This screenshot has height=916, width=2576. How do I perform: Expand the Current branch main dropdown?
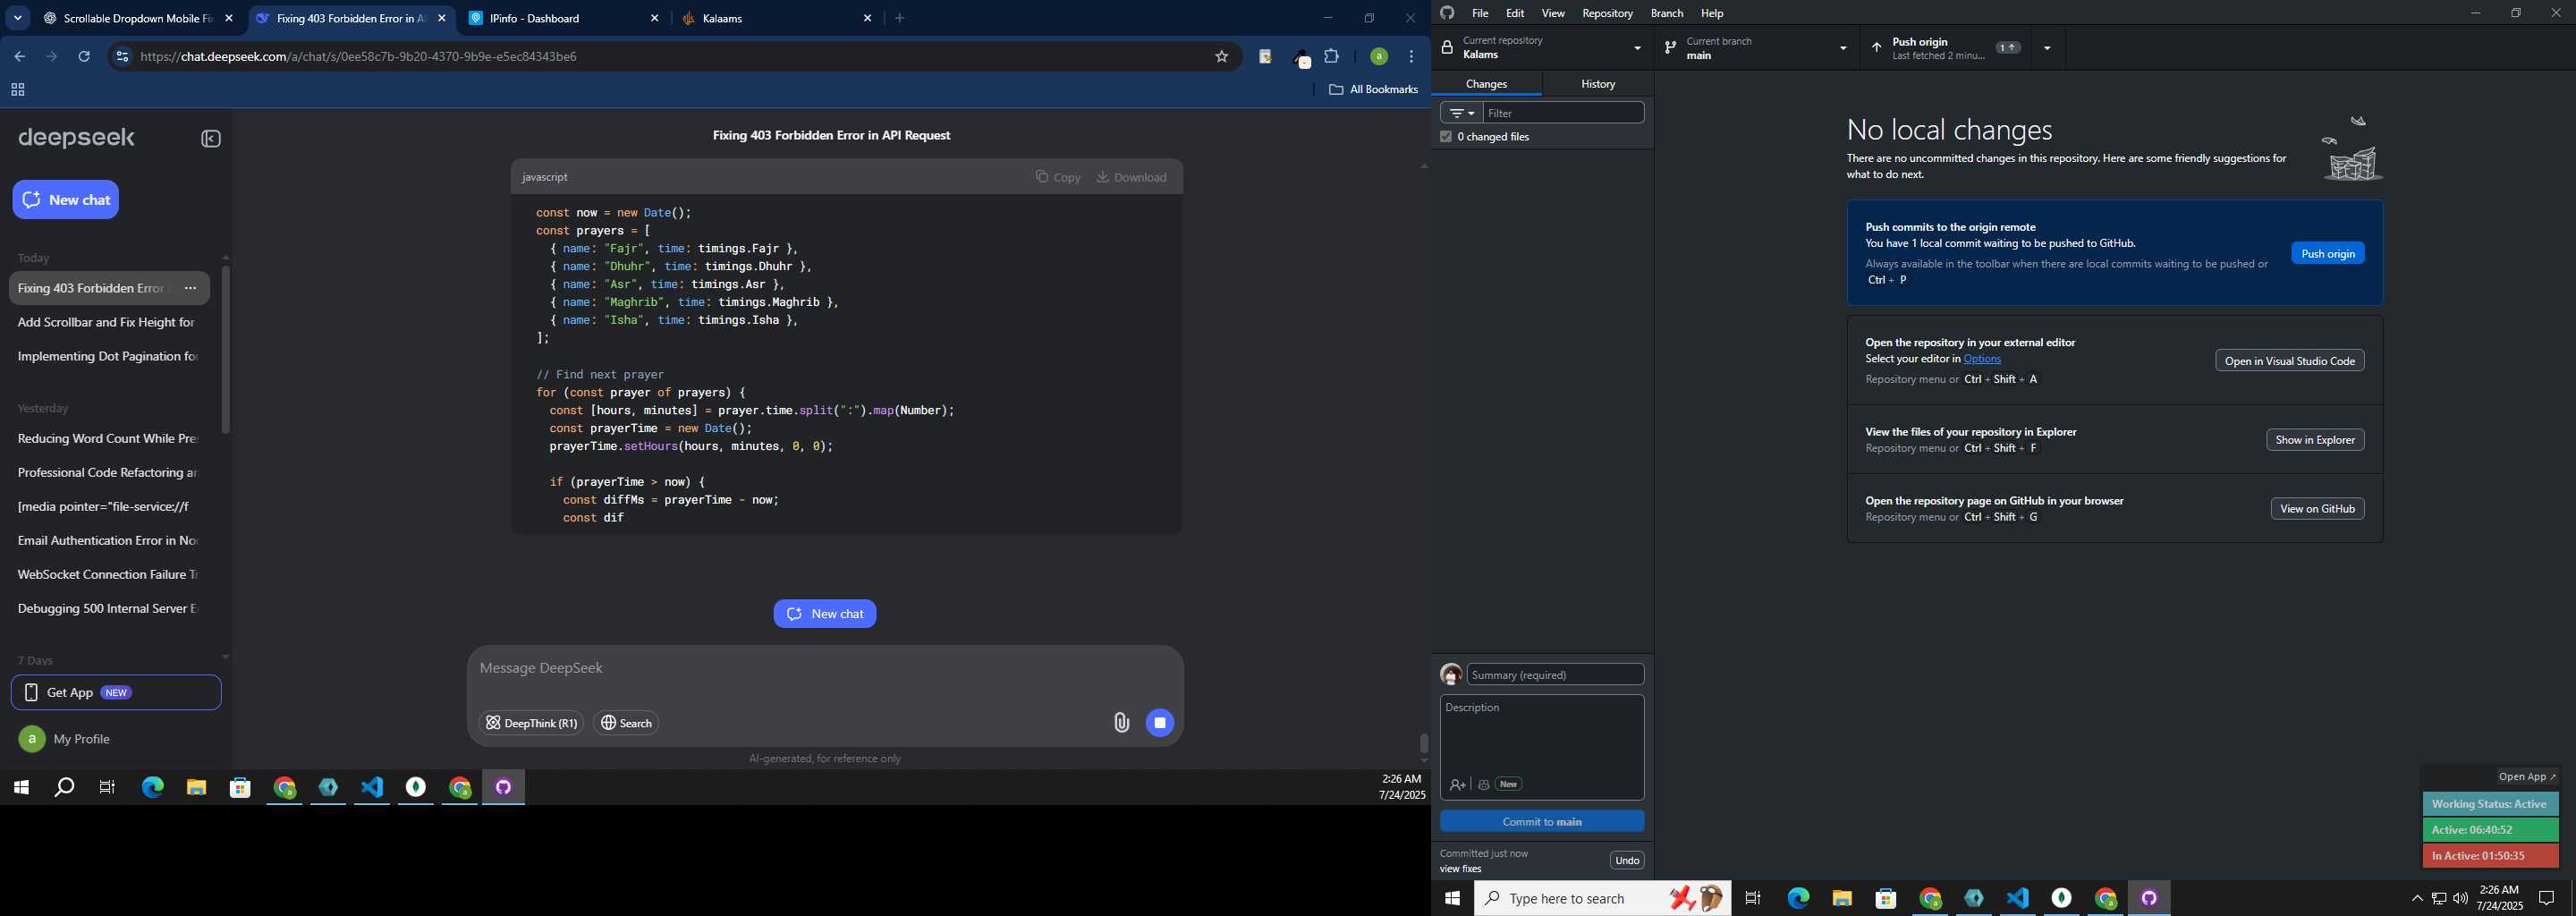coord(1758,48)
